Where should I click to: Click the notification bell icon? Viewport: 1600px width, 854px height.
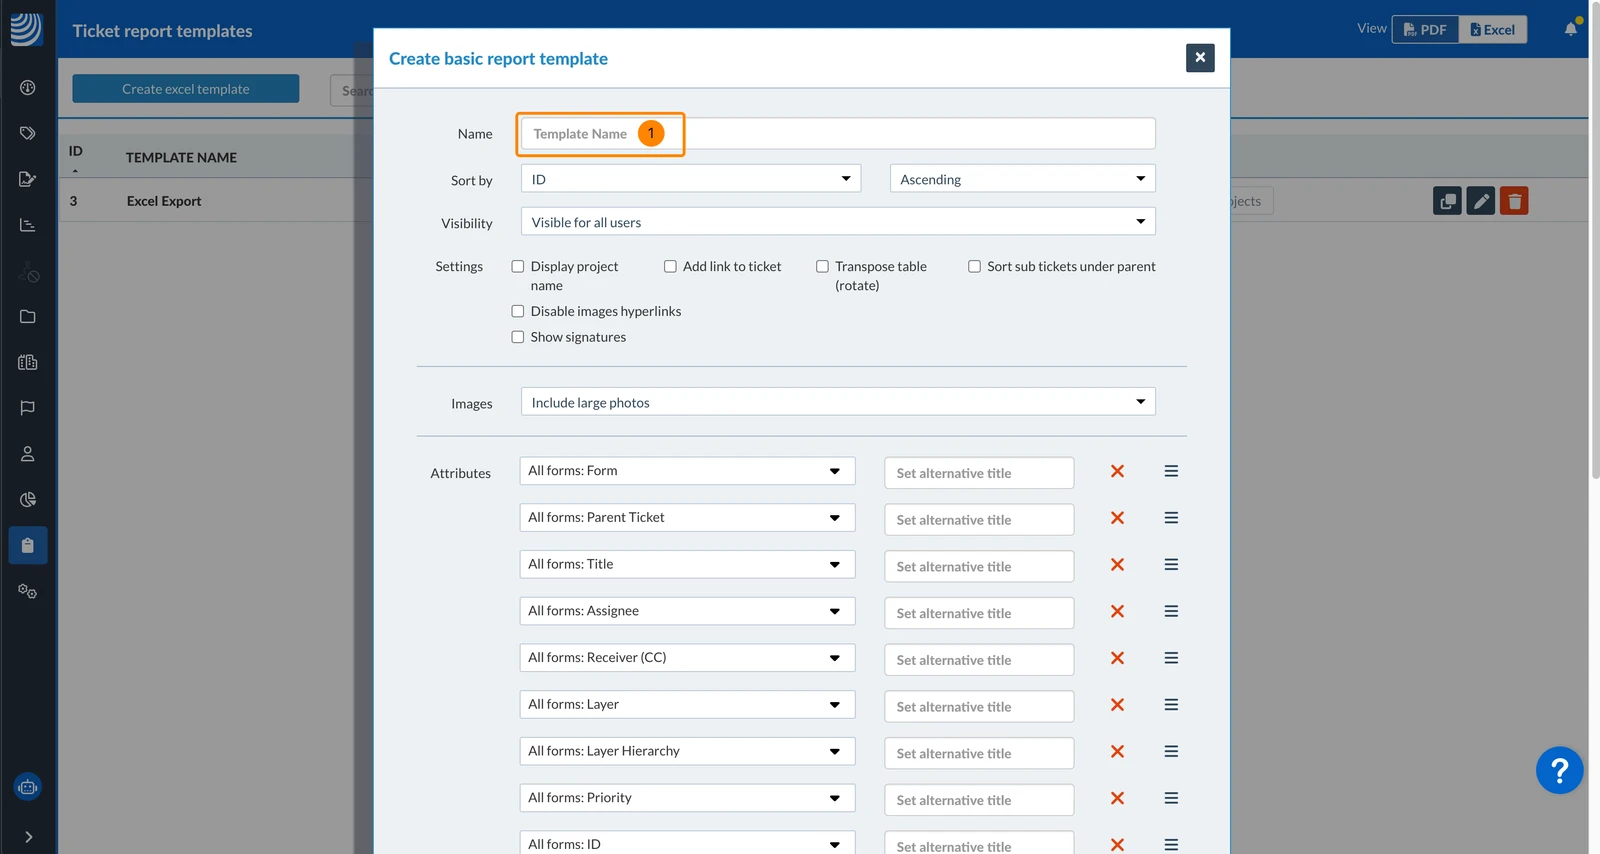tap(1571, 29)
